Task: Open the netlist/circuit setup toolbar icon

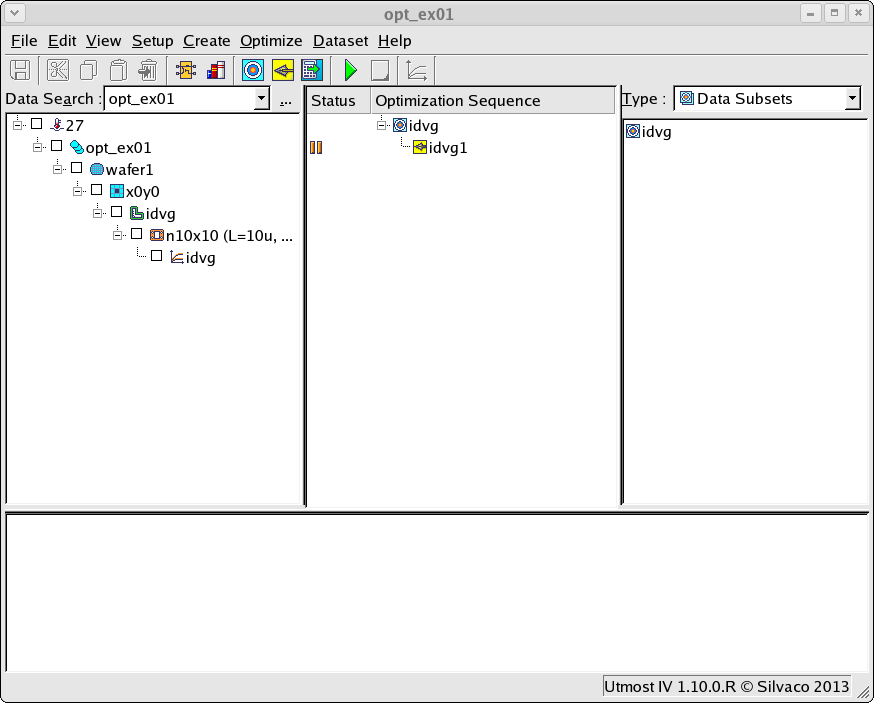Action: tap(186, 71)
